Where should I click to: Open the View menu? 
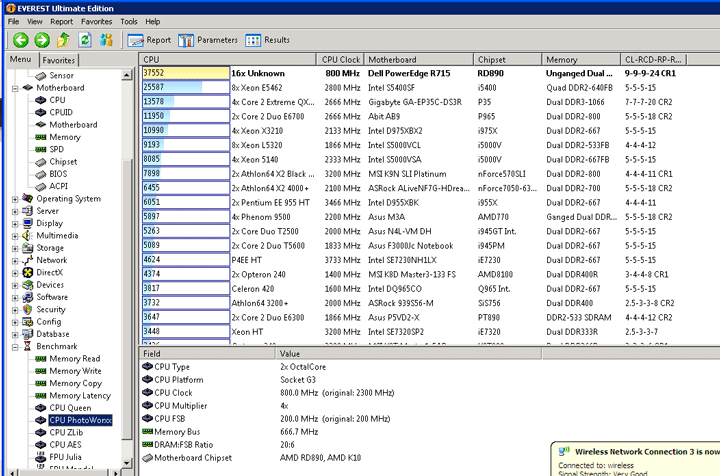(34, 22)
